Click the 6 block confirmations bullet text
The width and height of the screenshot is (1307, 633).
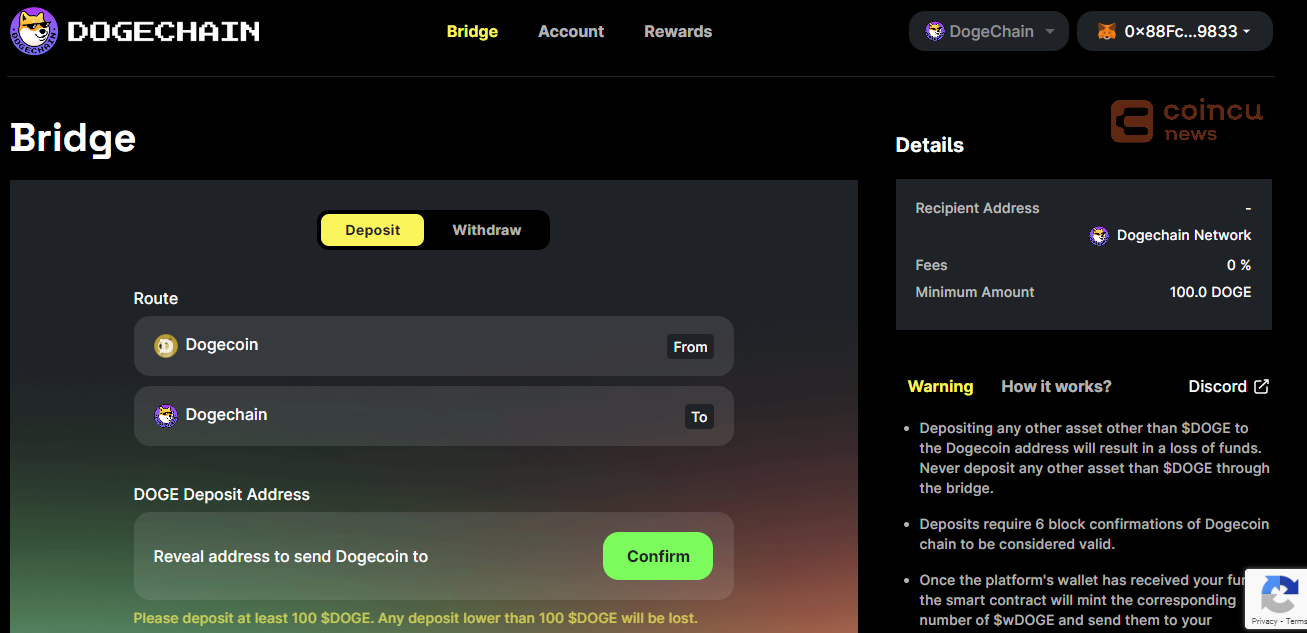point(1094,534)
